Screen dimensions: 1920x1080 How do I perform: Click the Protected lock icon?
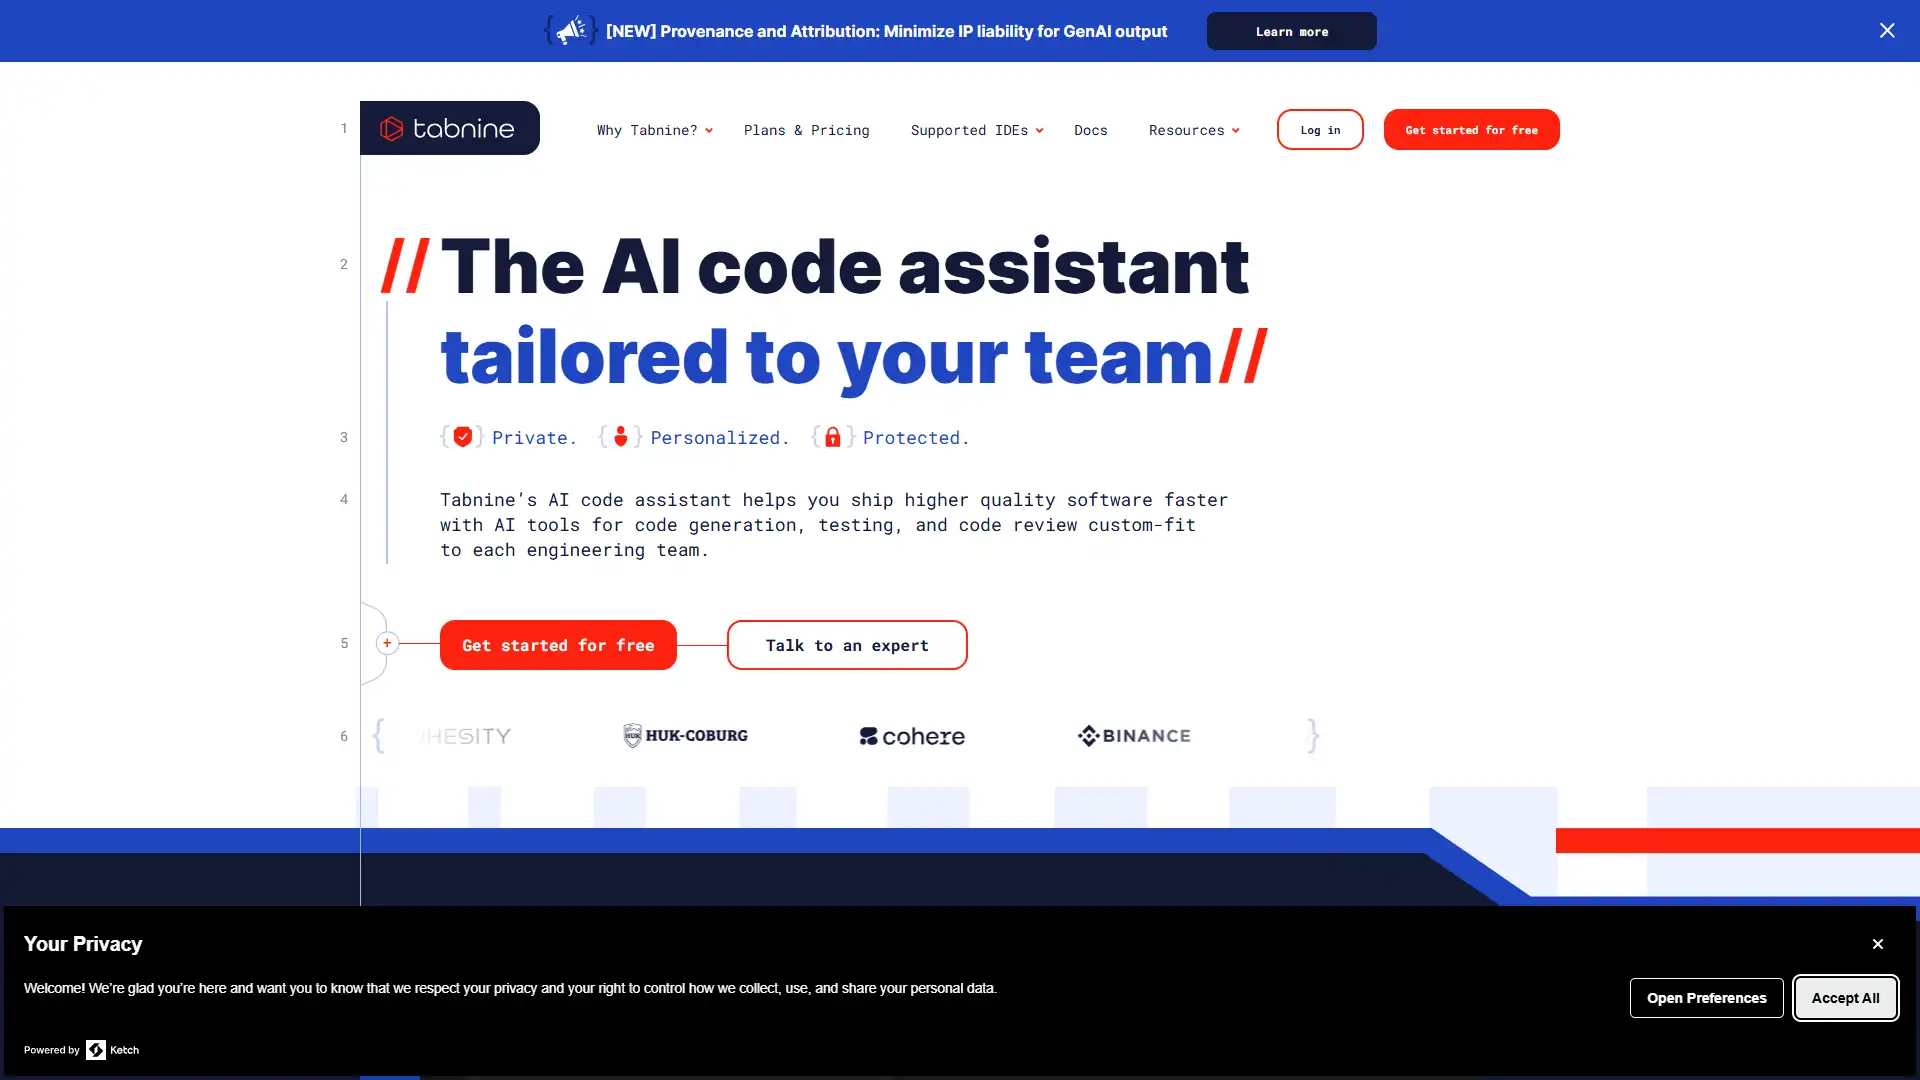click(833, 436)
